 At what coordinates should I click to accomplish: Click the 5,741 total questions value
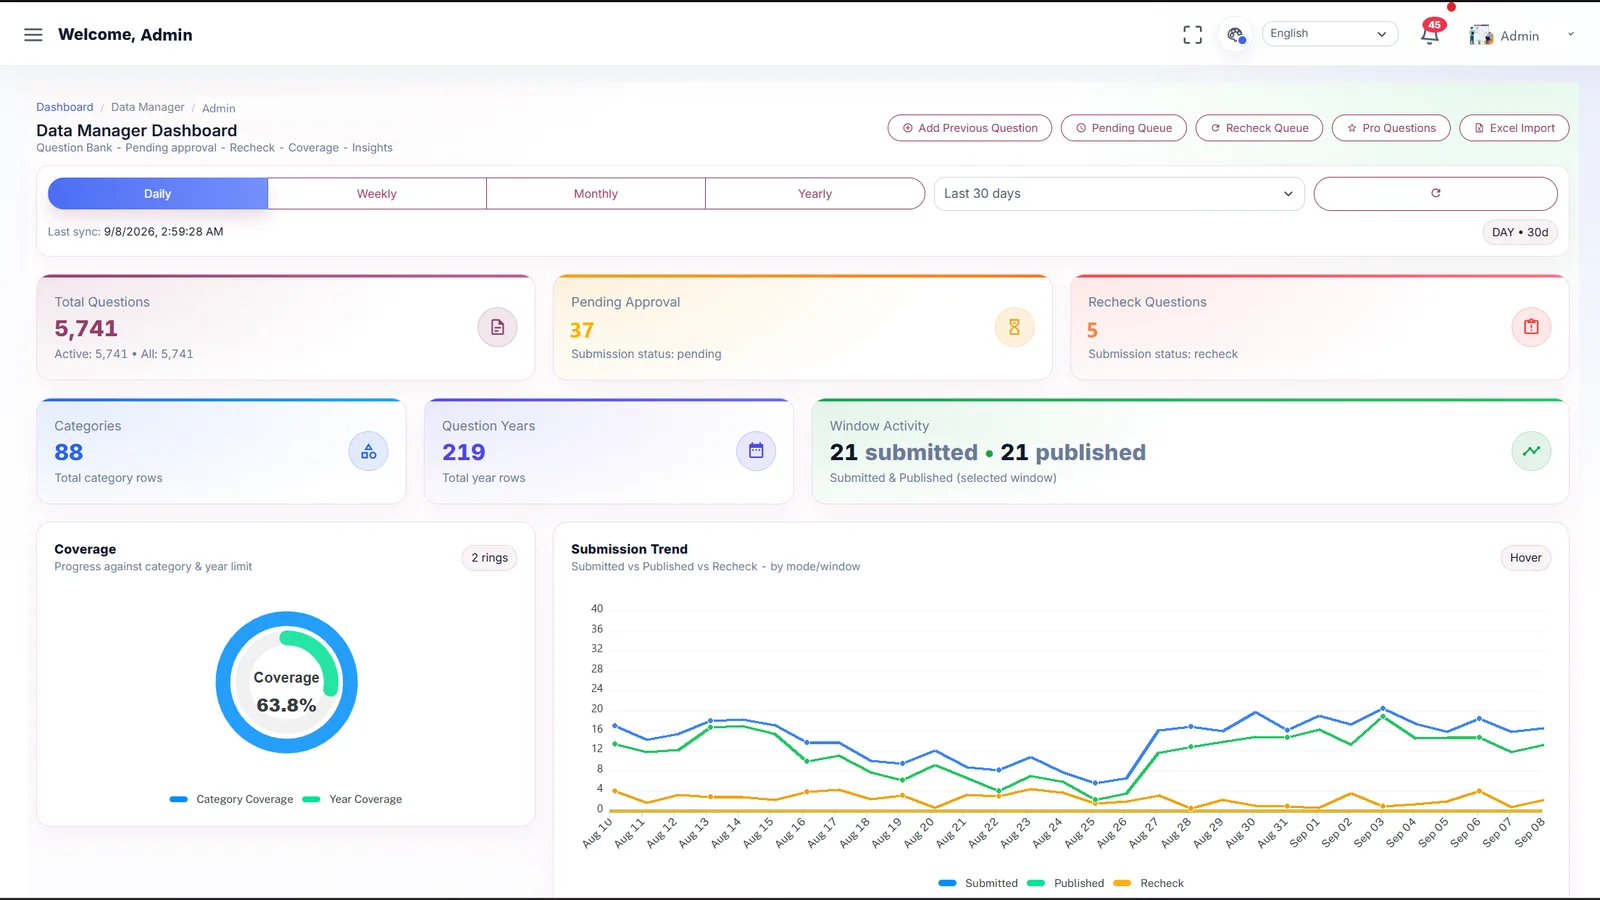[x=86, y=328]
